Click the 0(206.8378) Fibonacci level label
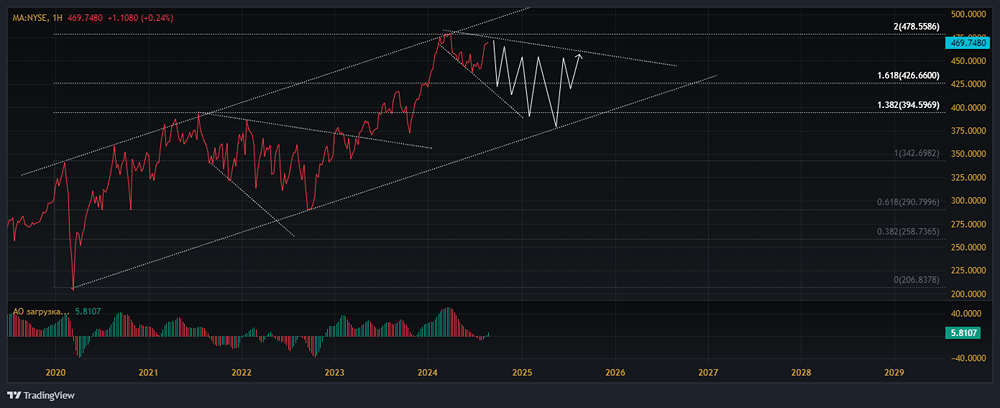Viewport: 1000px width, 408px height. pyautogui.click(x=916, y=280)
